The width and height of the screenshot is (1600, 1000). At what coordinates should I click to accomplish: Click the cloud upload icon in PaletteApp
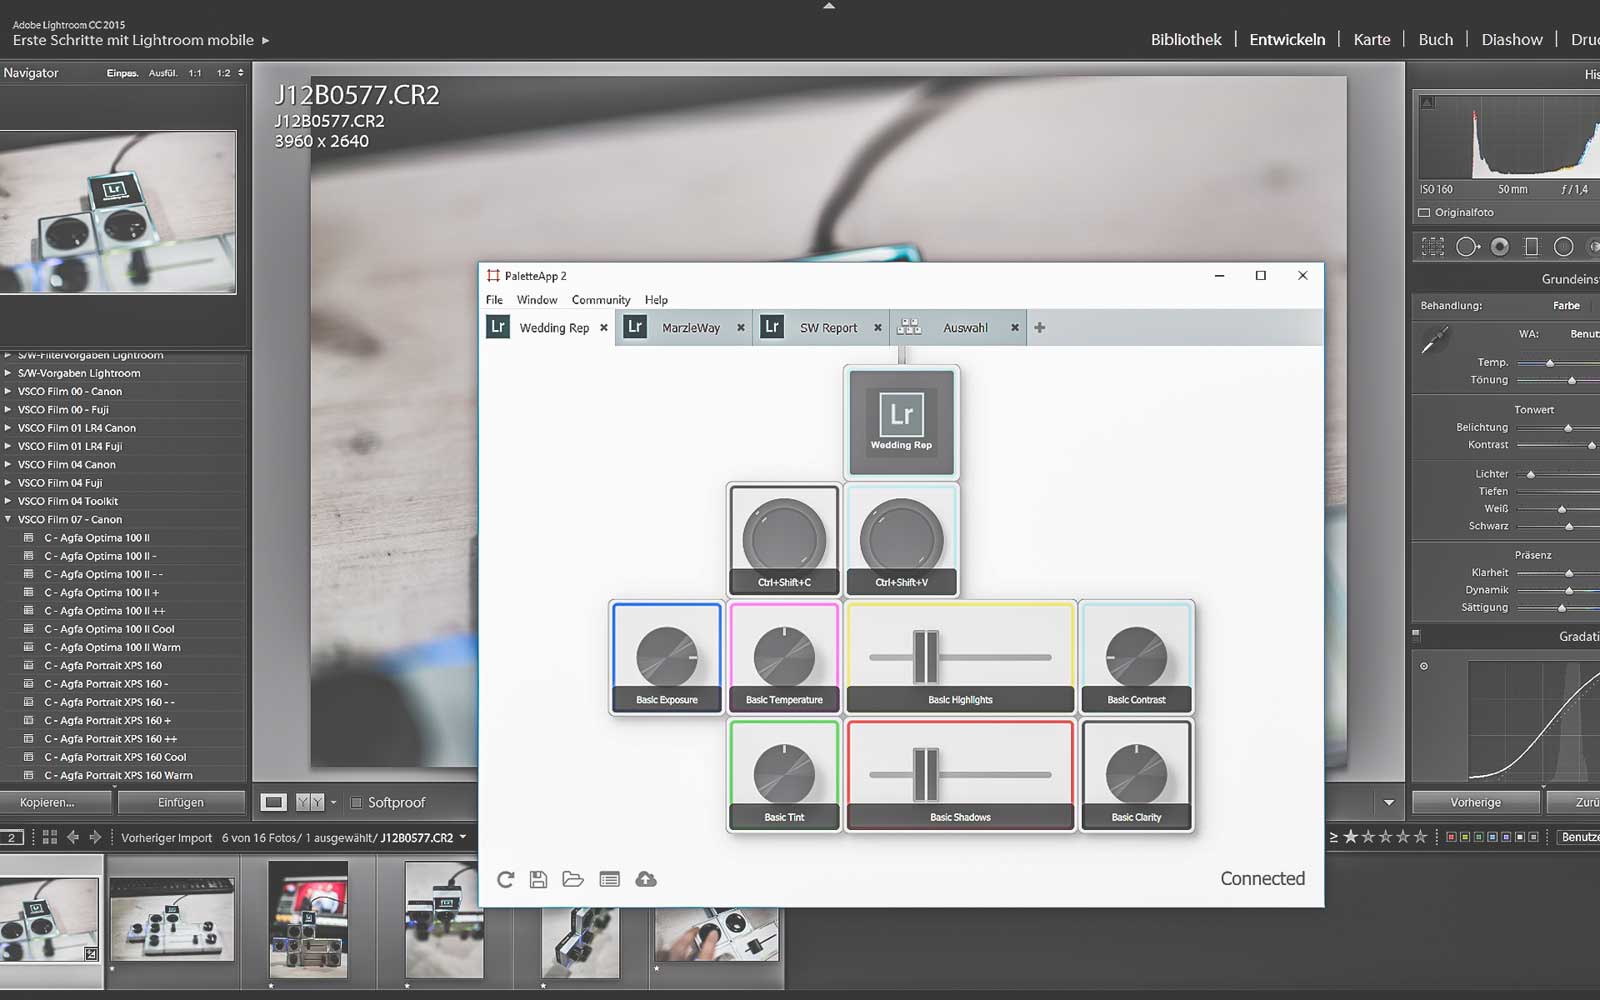(646, 879)
